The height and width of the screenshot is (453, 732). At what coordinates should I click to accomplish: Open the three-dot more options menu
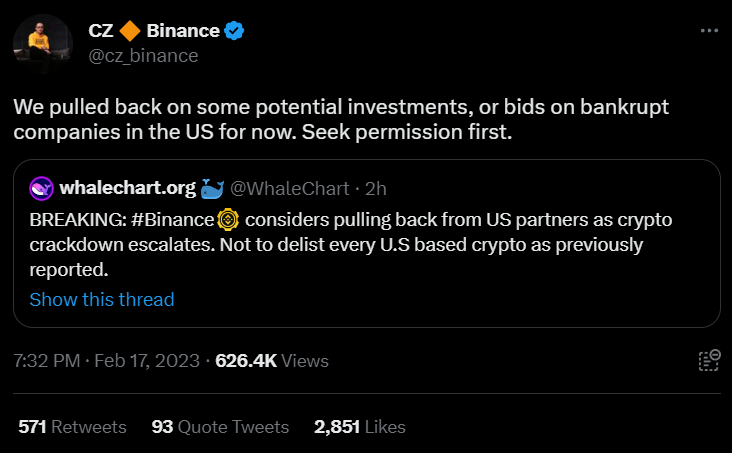click(709, 31)
